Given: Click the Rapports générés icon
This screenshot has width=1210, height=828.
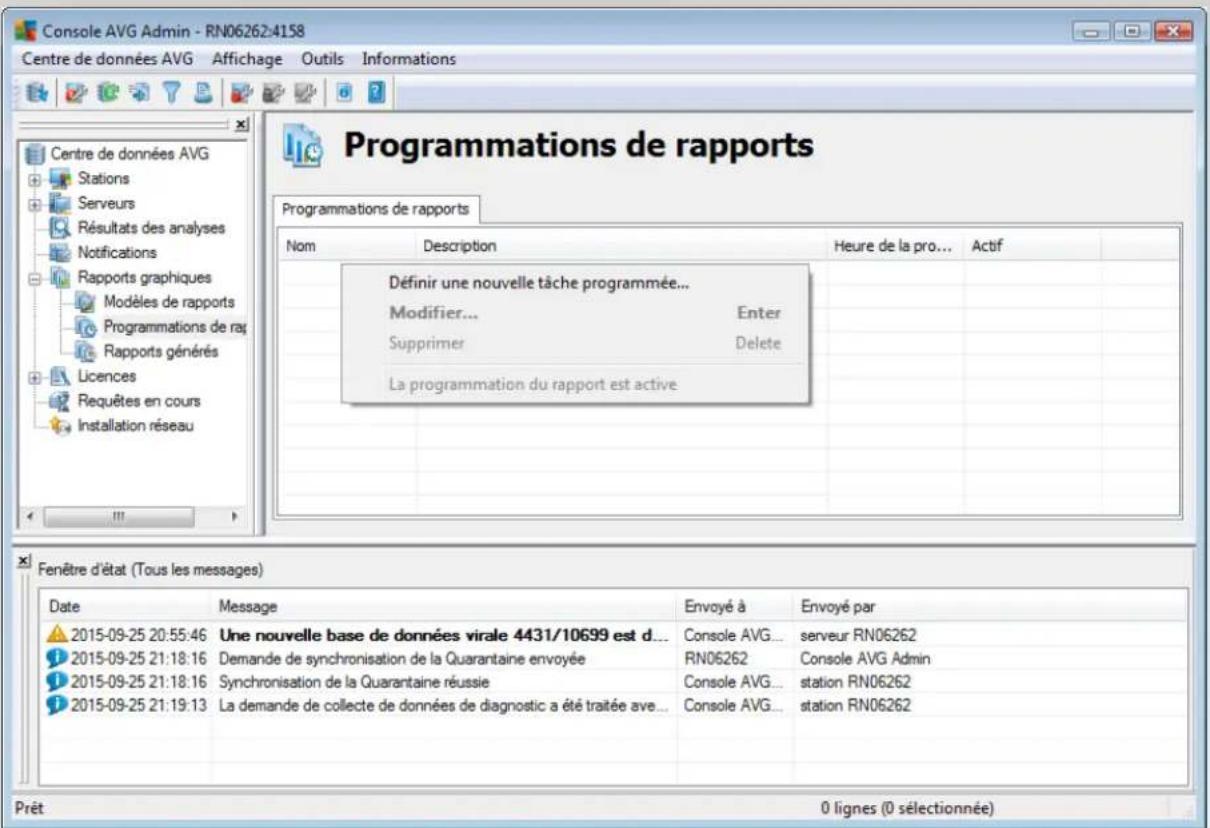Looking at the screenshot, I should pos(87,351).
